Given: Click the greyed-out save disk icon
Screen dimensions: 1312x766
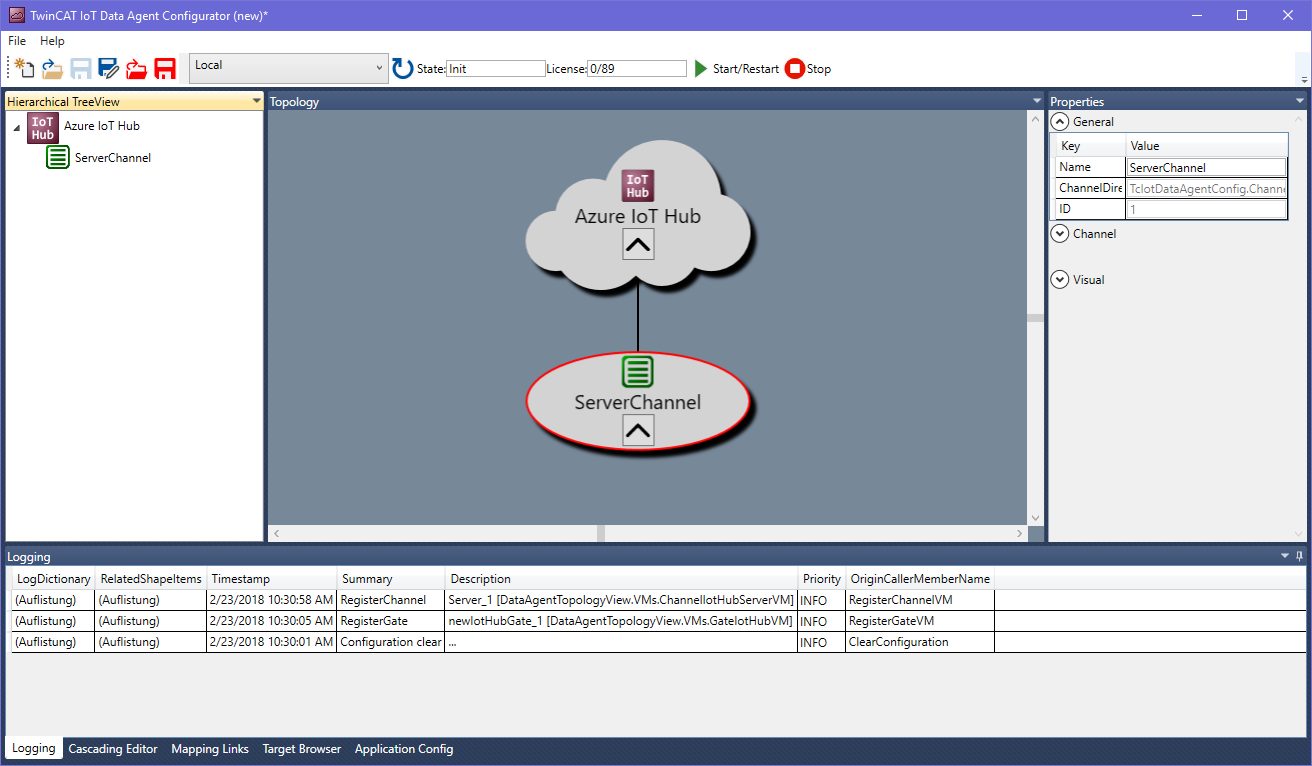Looking at the screenshot, I should 81,69.
